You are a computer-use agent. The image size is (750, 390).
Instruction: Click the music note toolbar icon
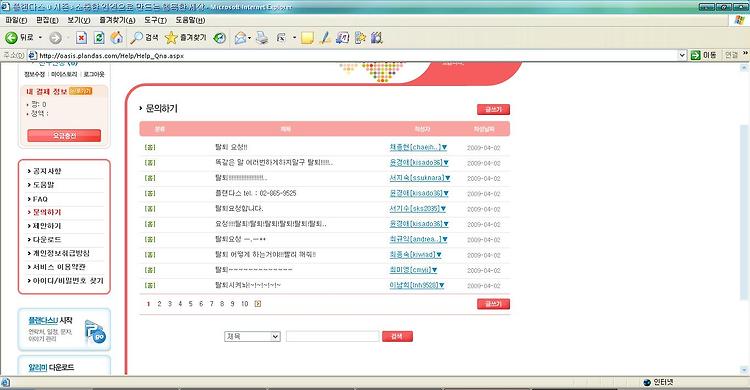coord(342,38)
